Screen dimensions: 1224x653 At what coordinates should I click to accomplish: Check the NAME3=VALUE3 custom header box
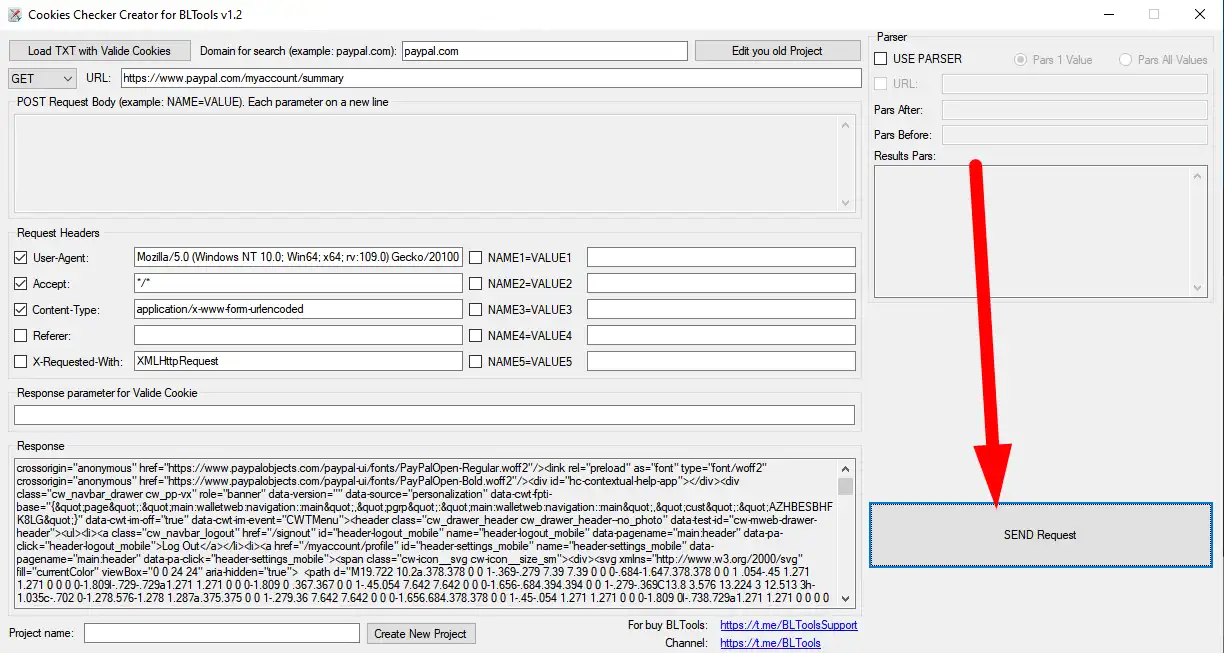(476, 310)
